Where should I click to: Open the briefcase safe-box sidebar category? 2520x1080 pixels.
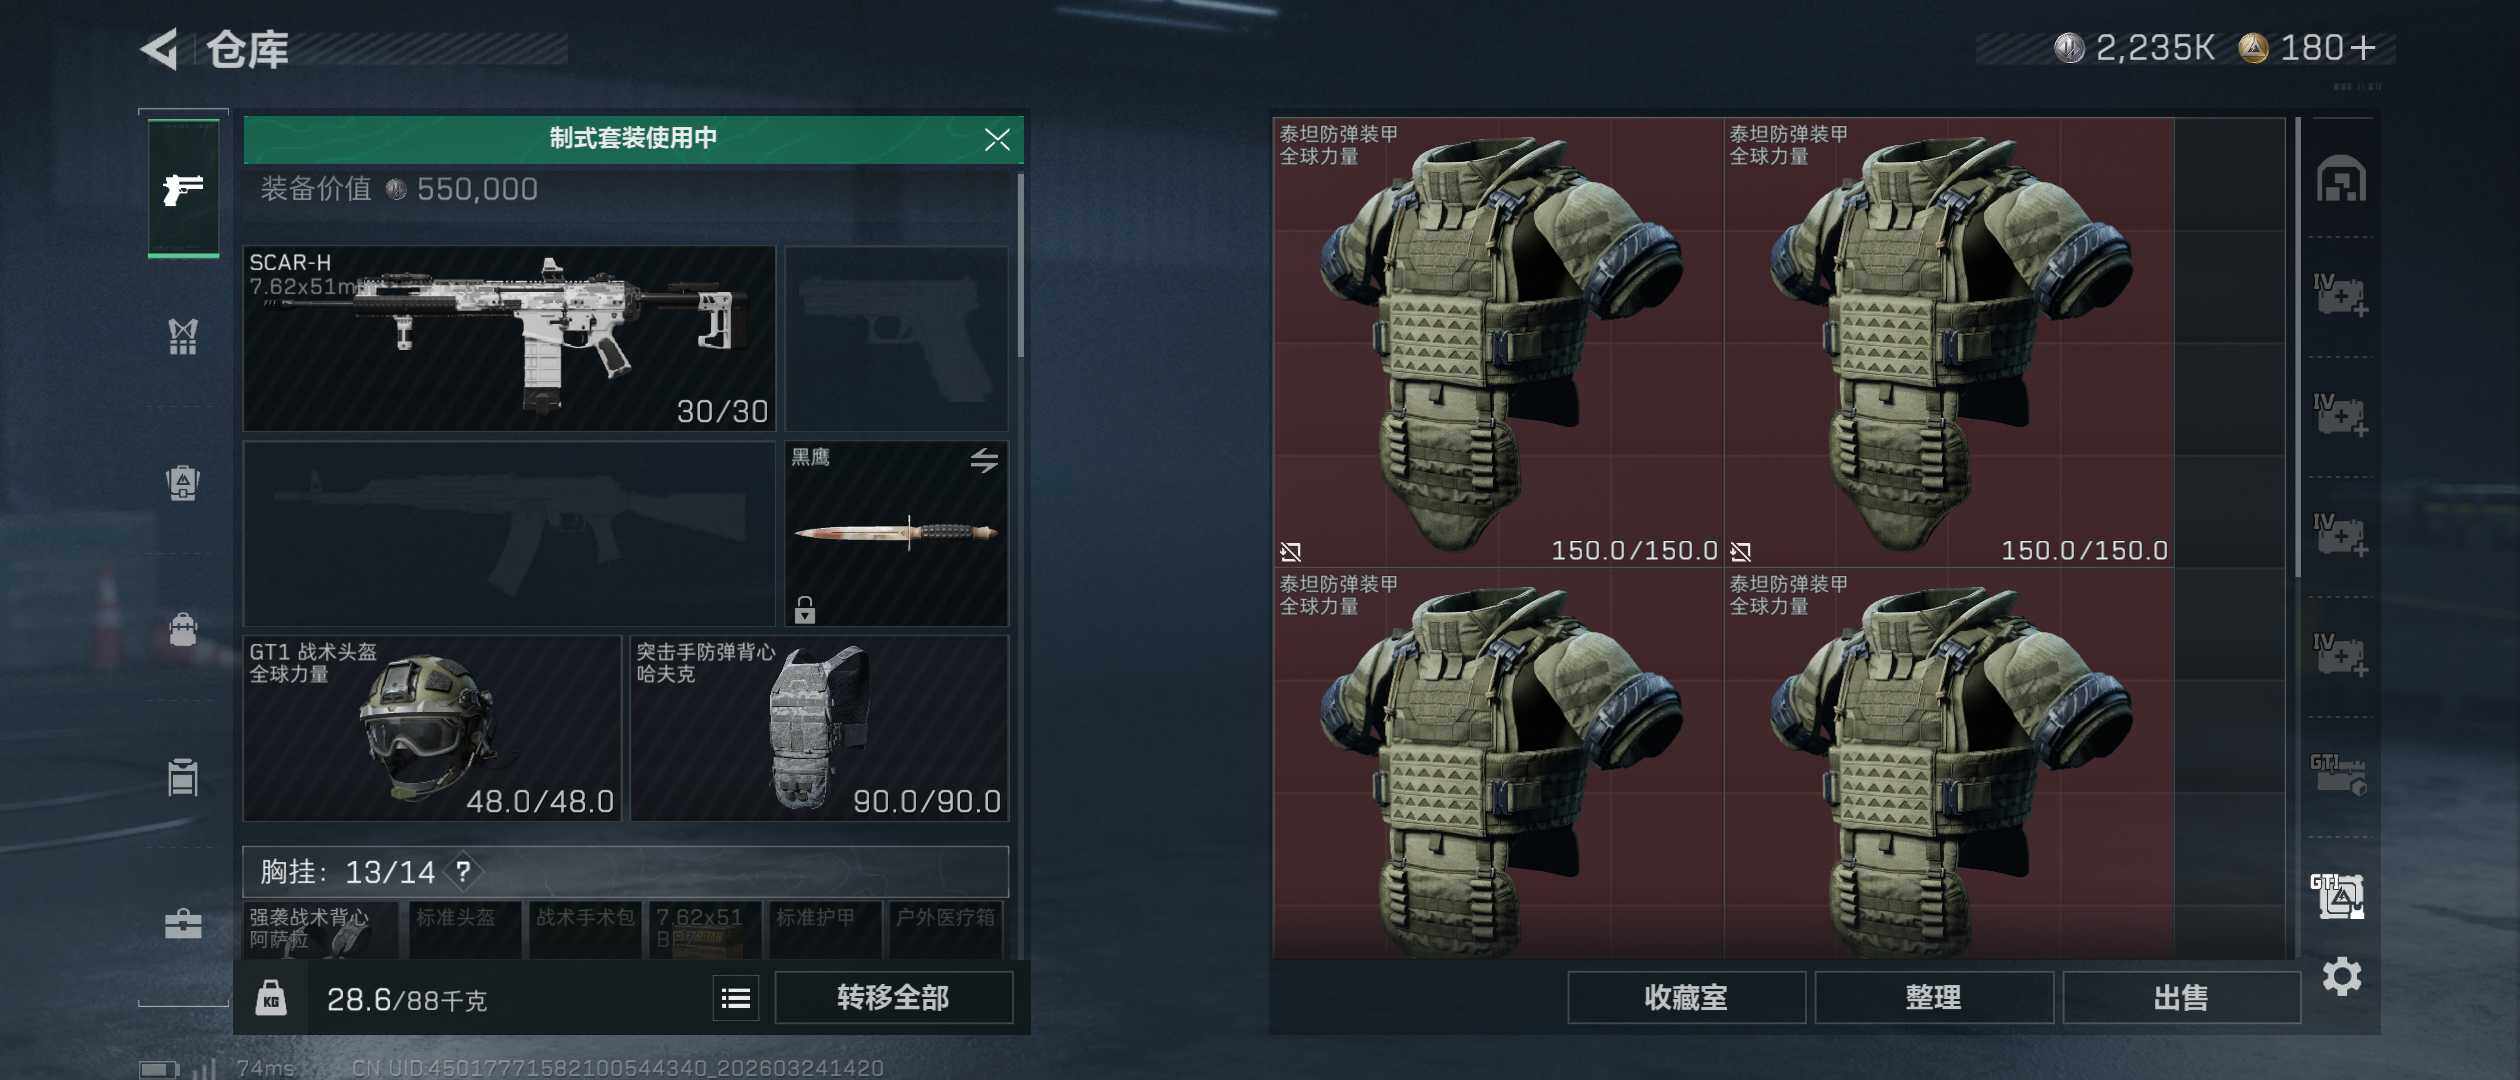point(183,923)
